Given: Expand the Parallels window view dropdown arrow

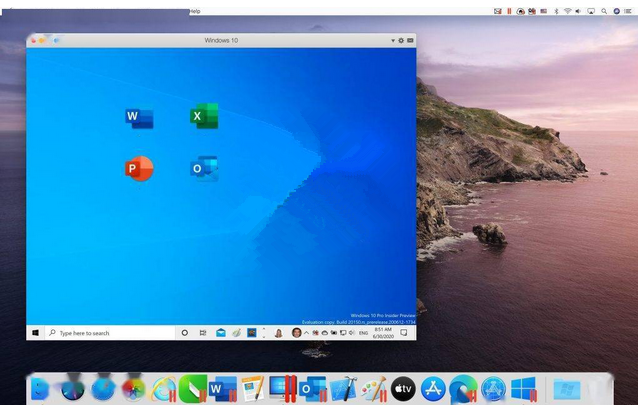Looking at the screenshot, I should tap(393, 41).
